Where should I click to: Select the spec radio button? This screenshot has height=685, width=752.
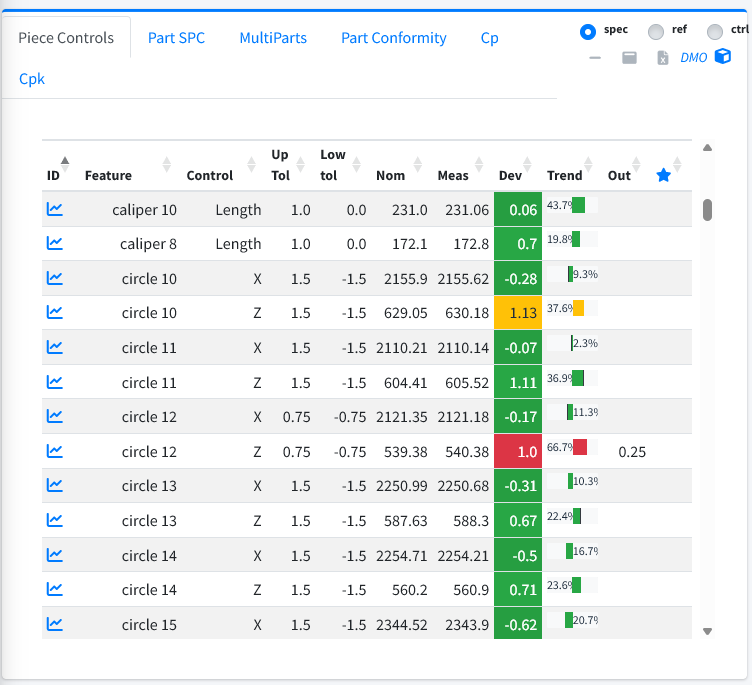588,32
